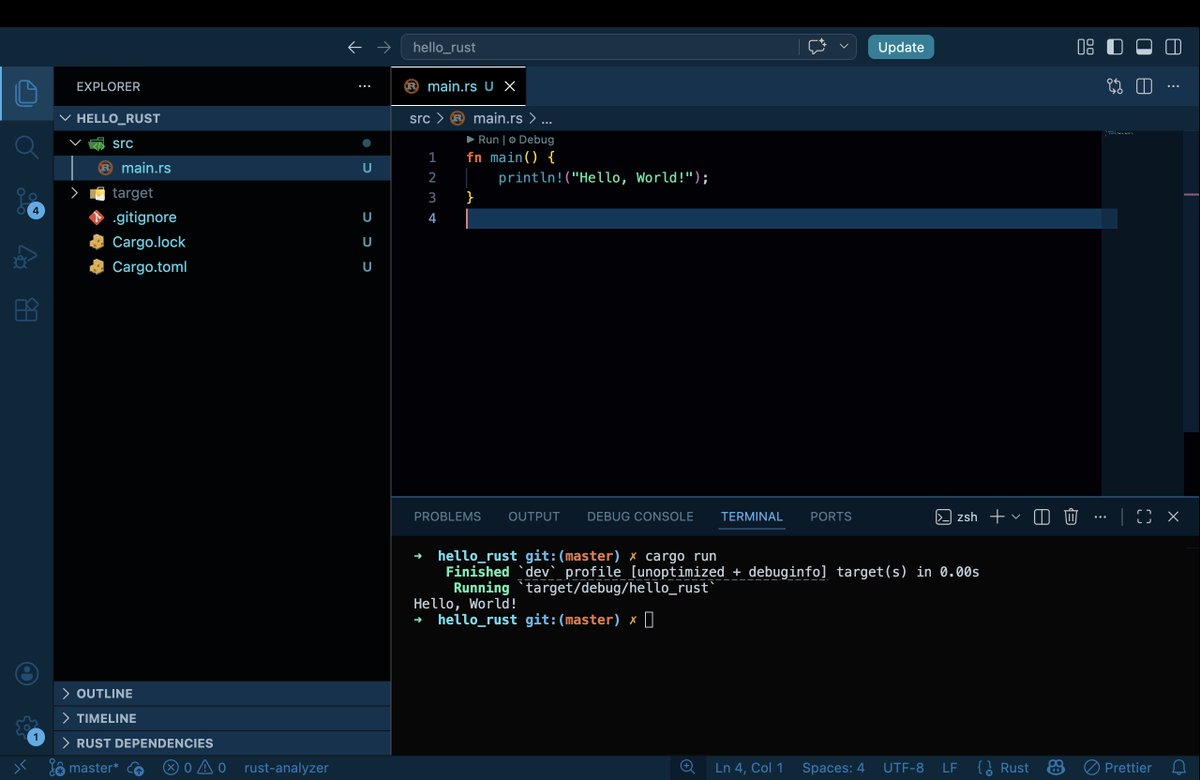
Task: Open Cargo.toml in the explorer
Action: tap(222, 267)
